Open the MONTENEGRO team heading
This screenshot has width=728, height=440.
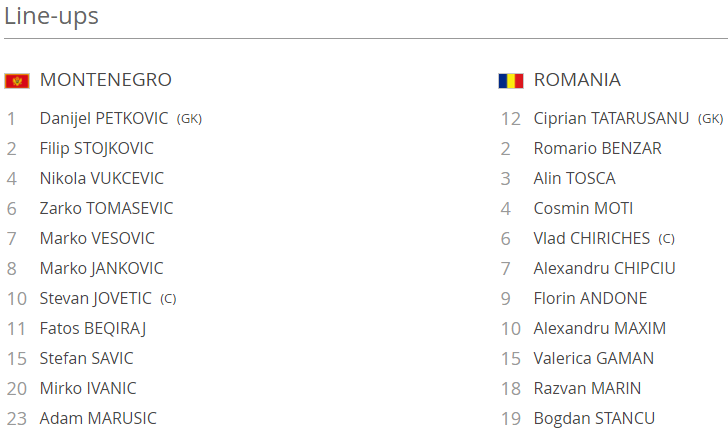tap(106, 80)
